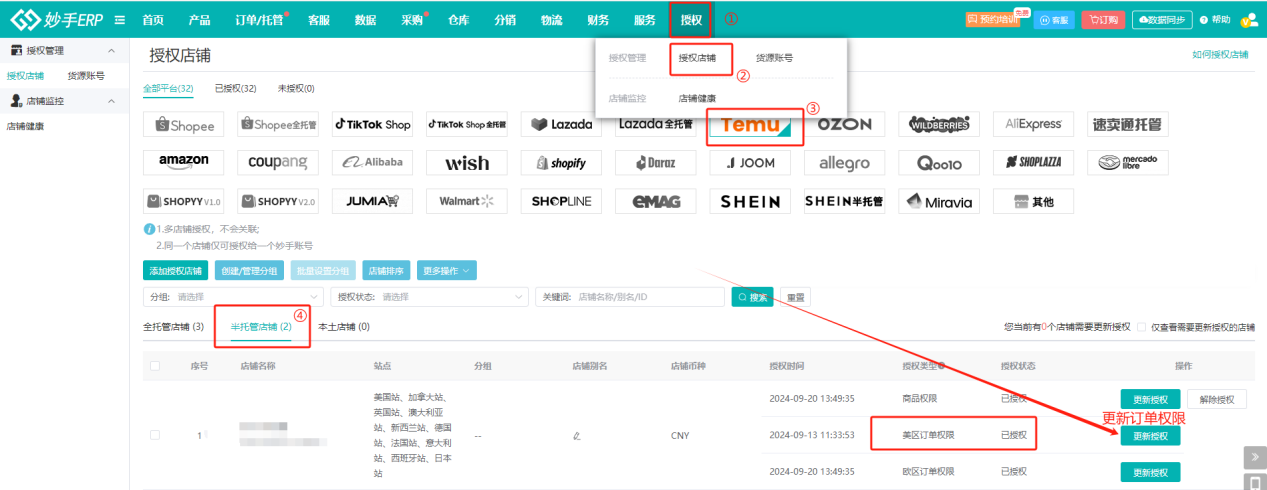
Task: Choose the Coupang platform logo
Action: pos(278,162)
